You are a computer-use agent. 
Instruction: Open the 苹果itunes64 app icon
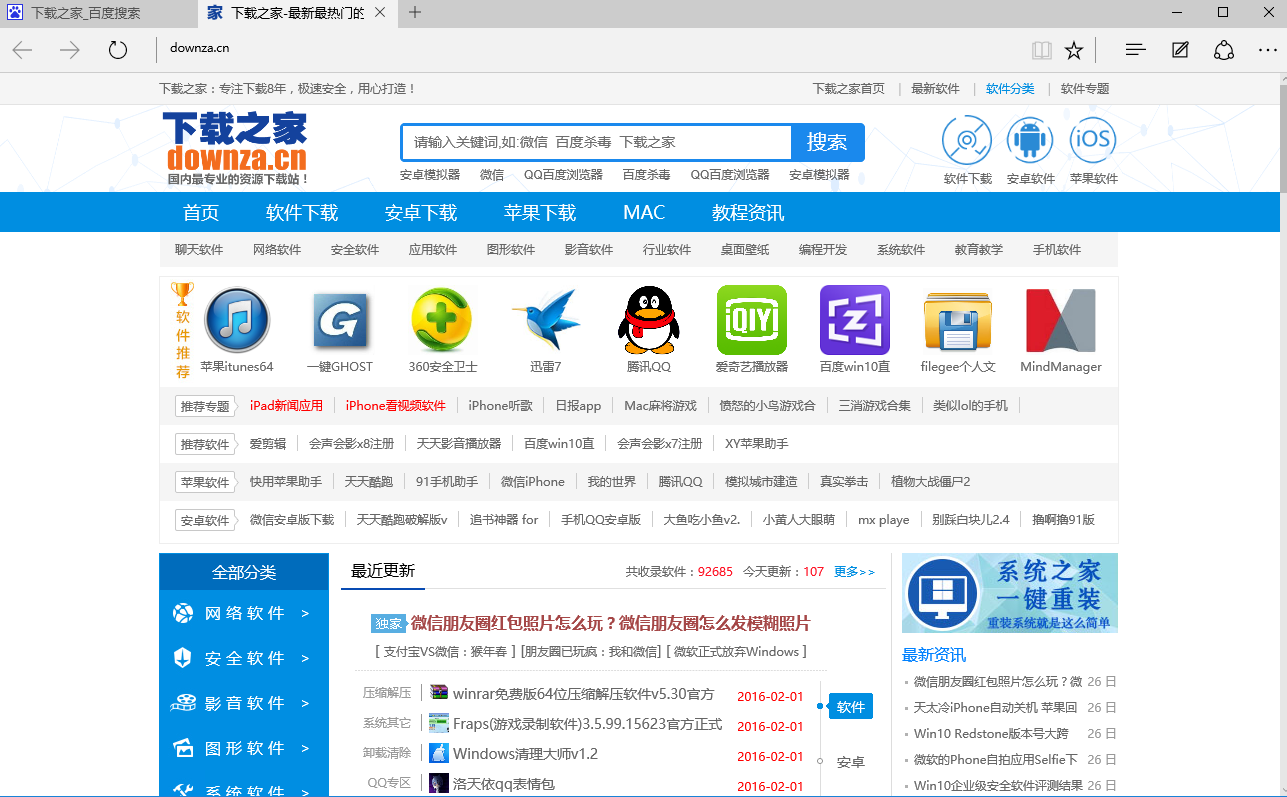click(x=237, y=320)
